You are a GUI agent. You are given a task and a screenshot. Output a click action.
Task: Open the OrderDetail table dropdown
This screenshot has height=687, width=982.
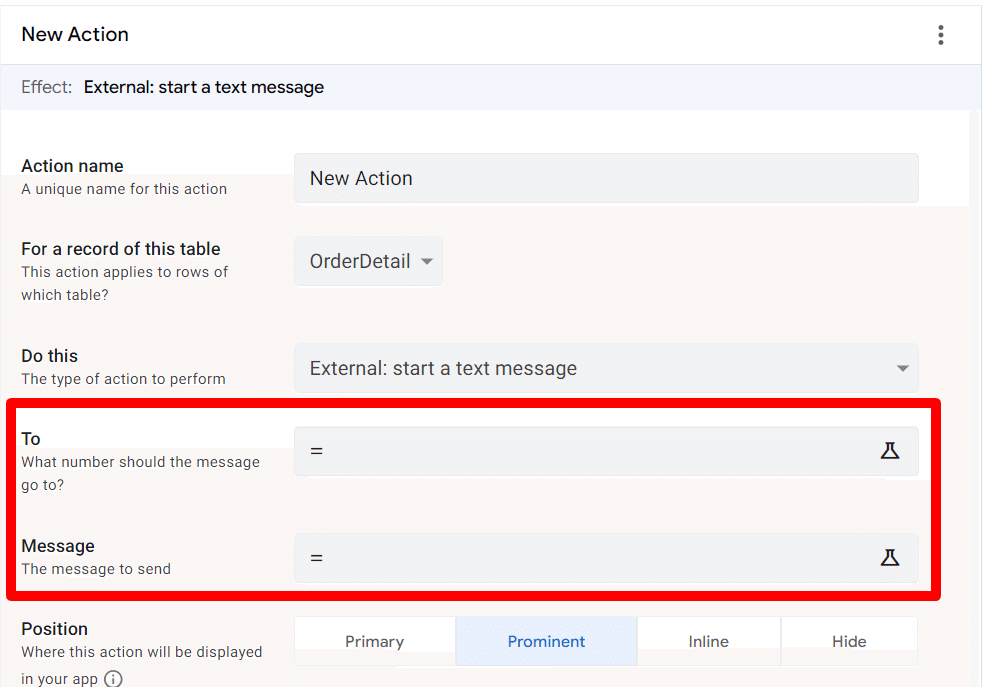[x=369, y=261]
